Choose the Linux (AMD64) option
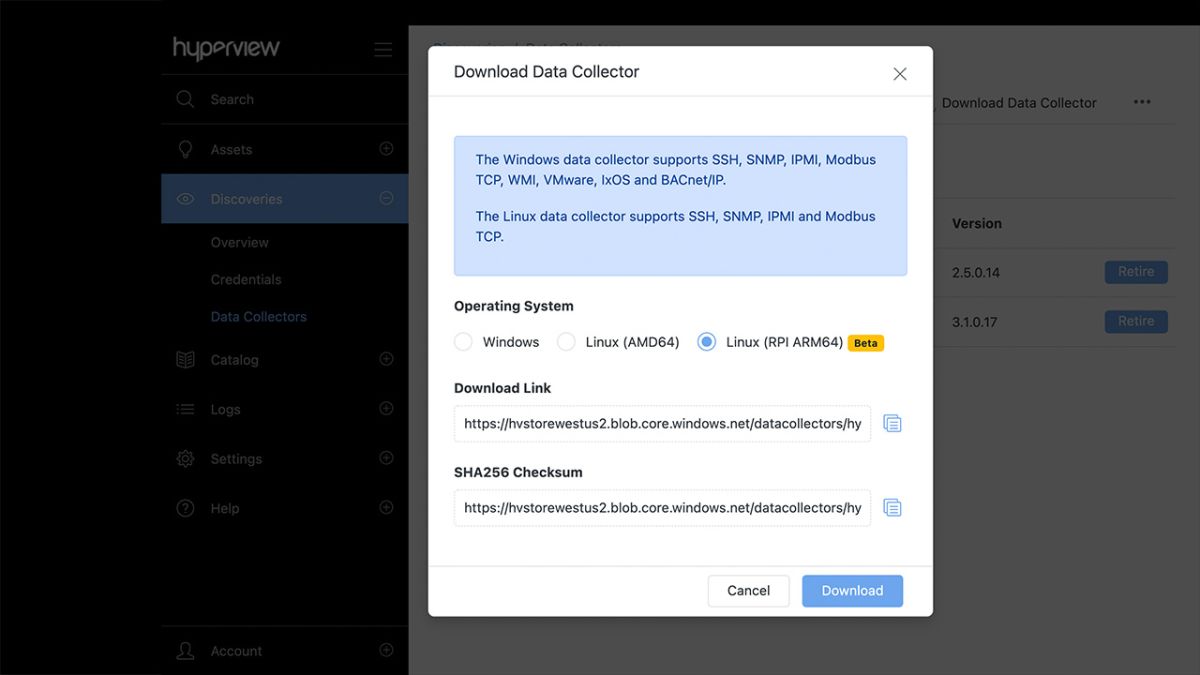 coord(567,342)
